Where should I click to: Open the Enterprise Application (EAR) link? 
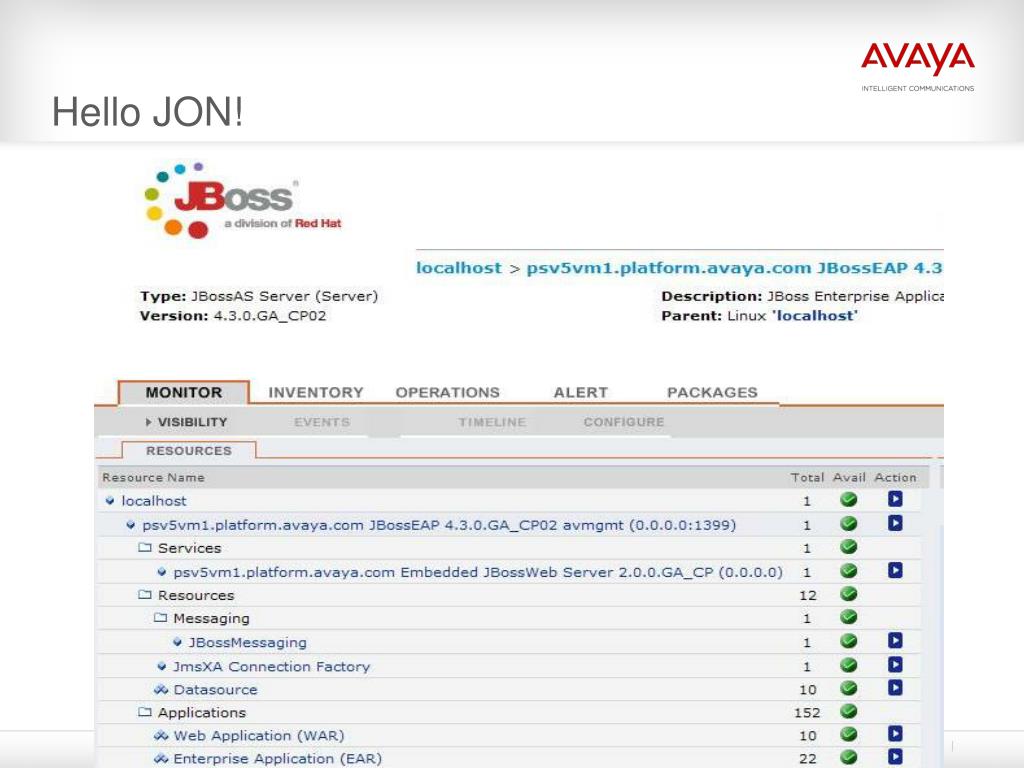click(278, 759)
